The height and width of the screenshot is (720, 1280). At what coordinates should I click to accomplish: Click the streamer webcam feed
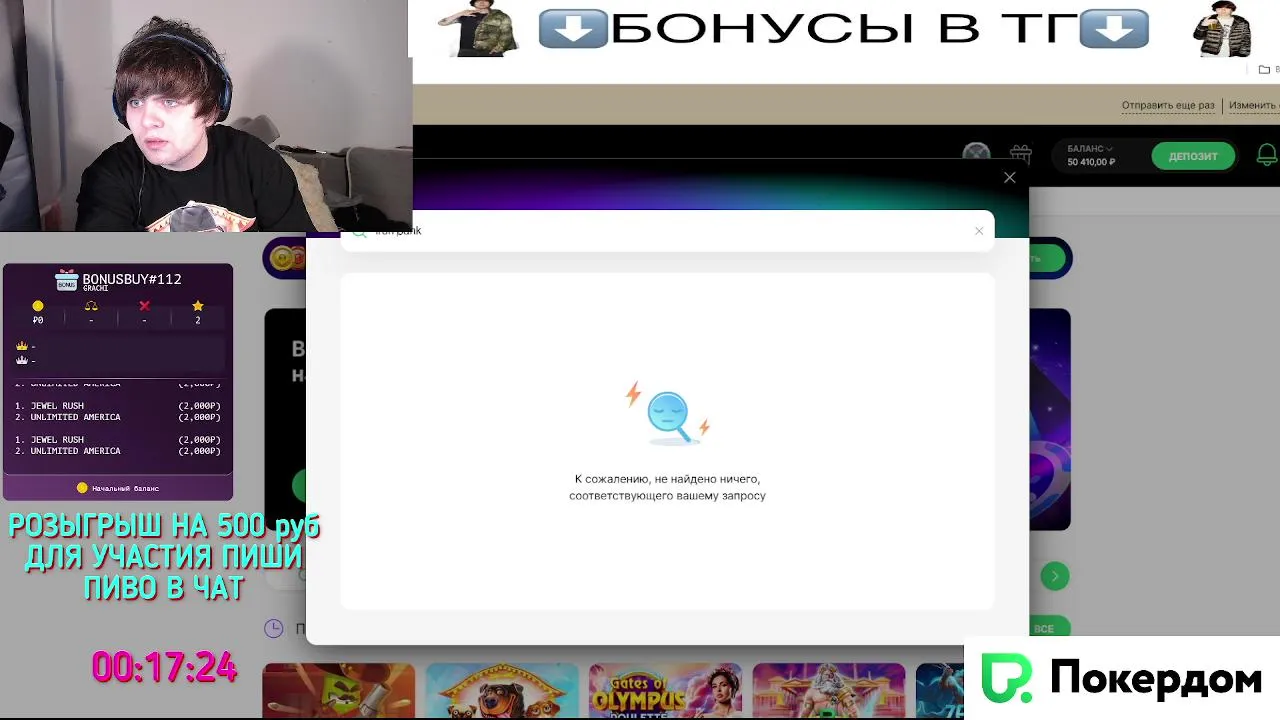pyautogui.click(x=205, y=116)
